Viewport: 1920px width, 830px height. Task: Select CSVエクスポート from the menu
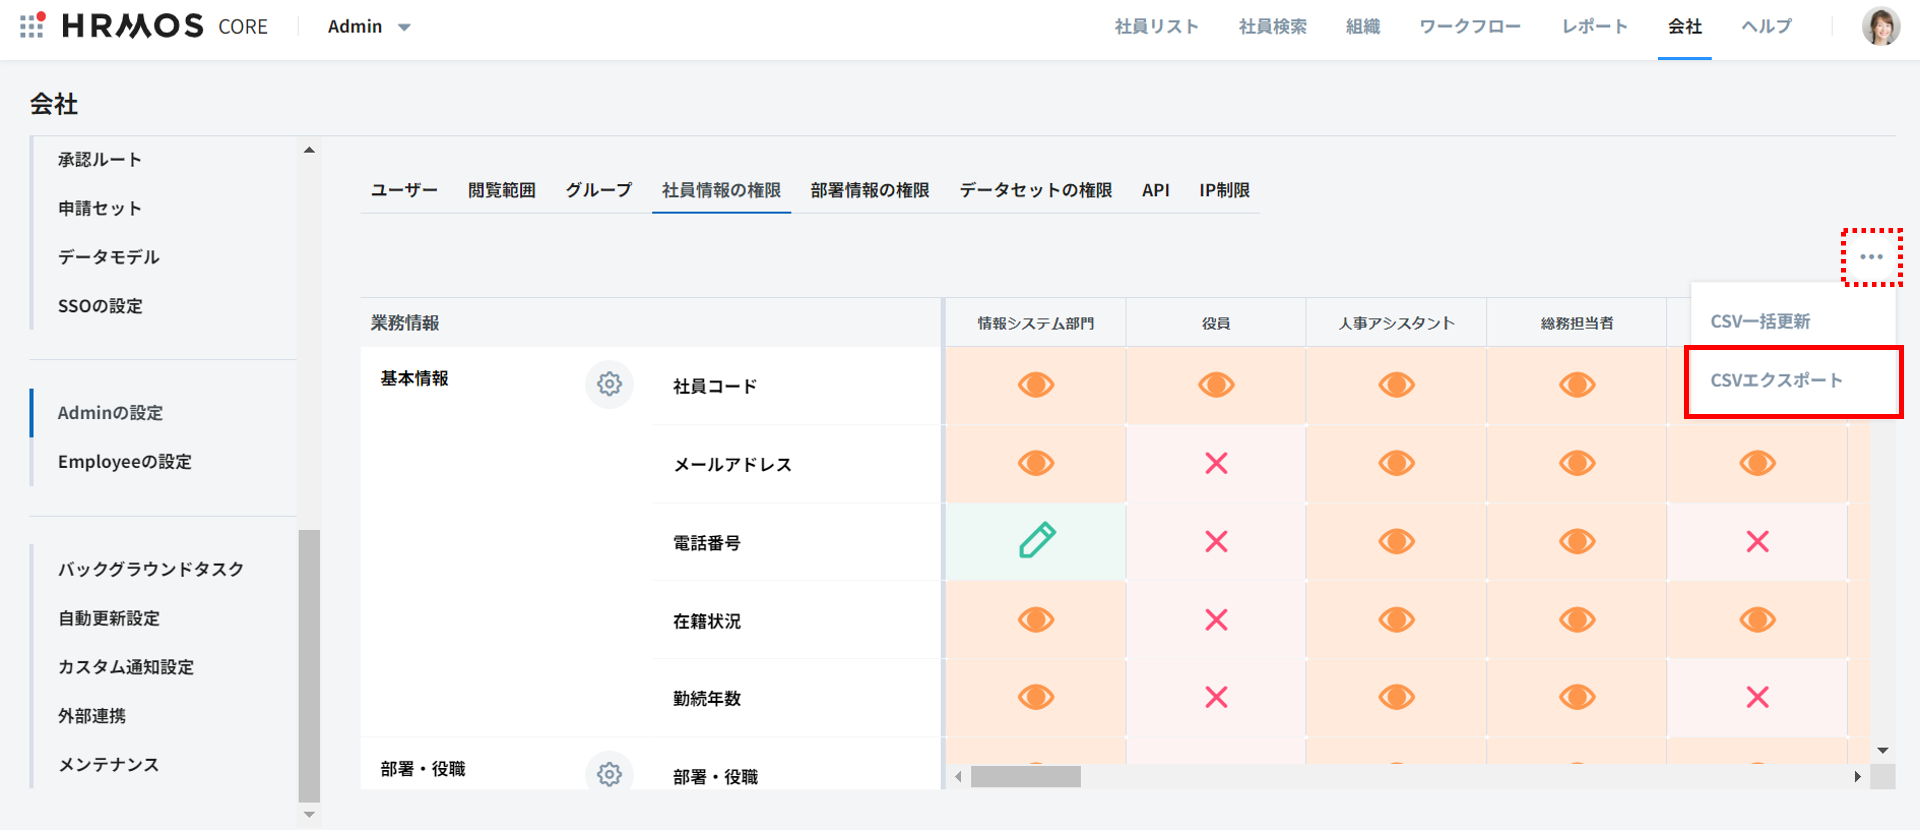[x=1776, y=380]
